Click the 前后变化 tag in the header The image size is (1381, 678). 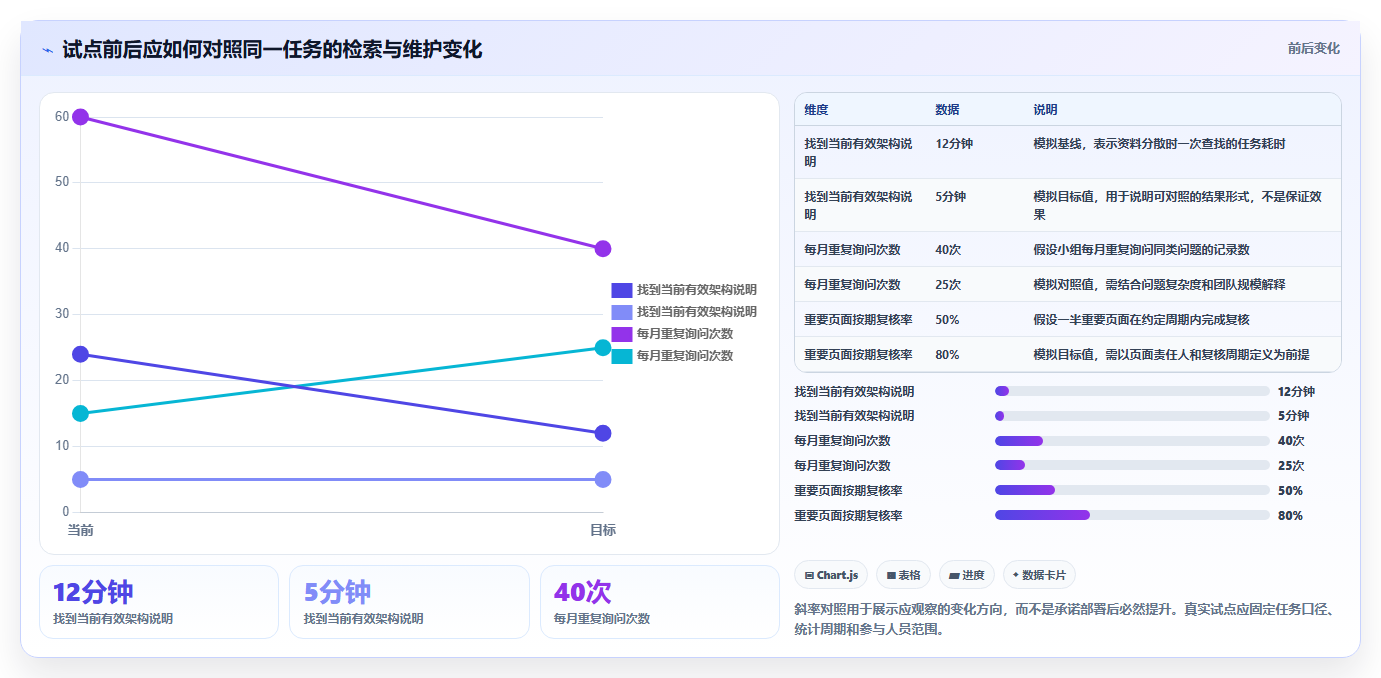[1313, 48]
